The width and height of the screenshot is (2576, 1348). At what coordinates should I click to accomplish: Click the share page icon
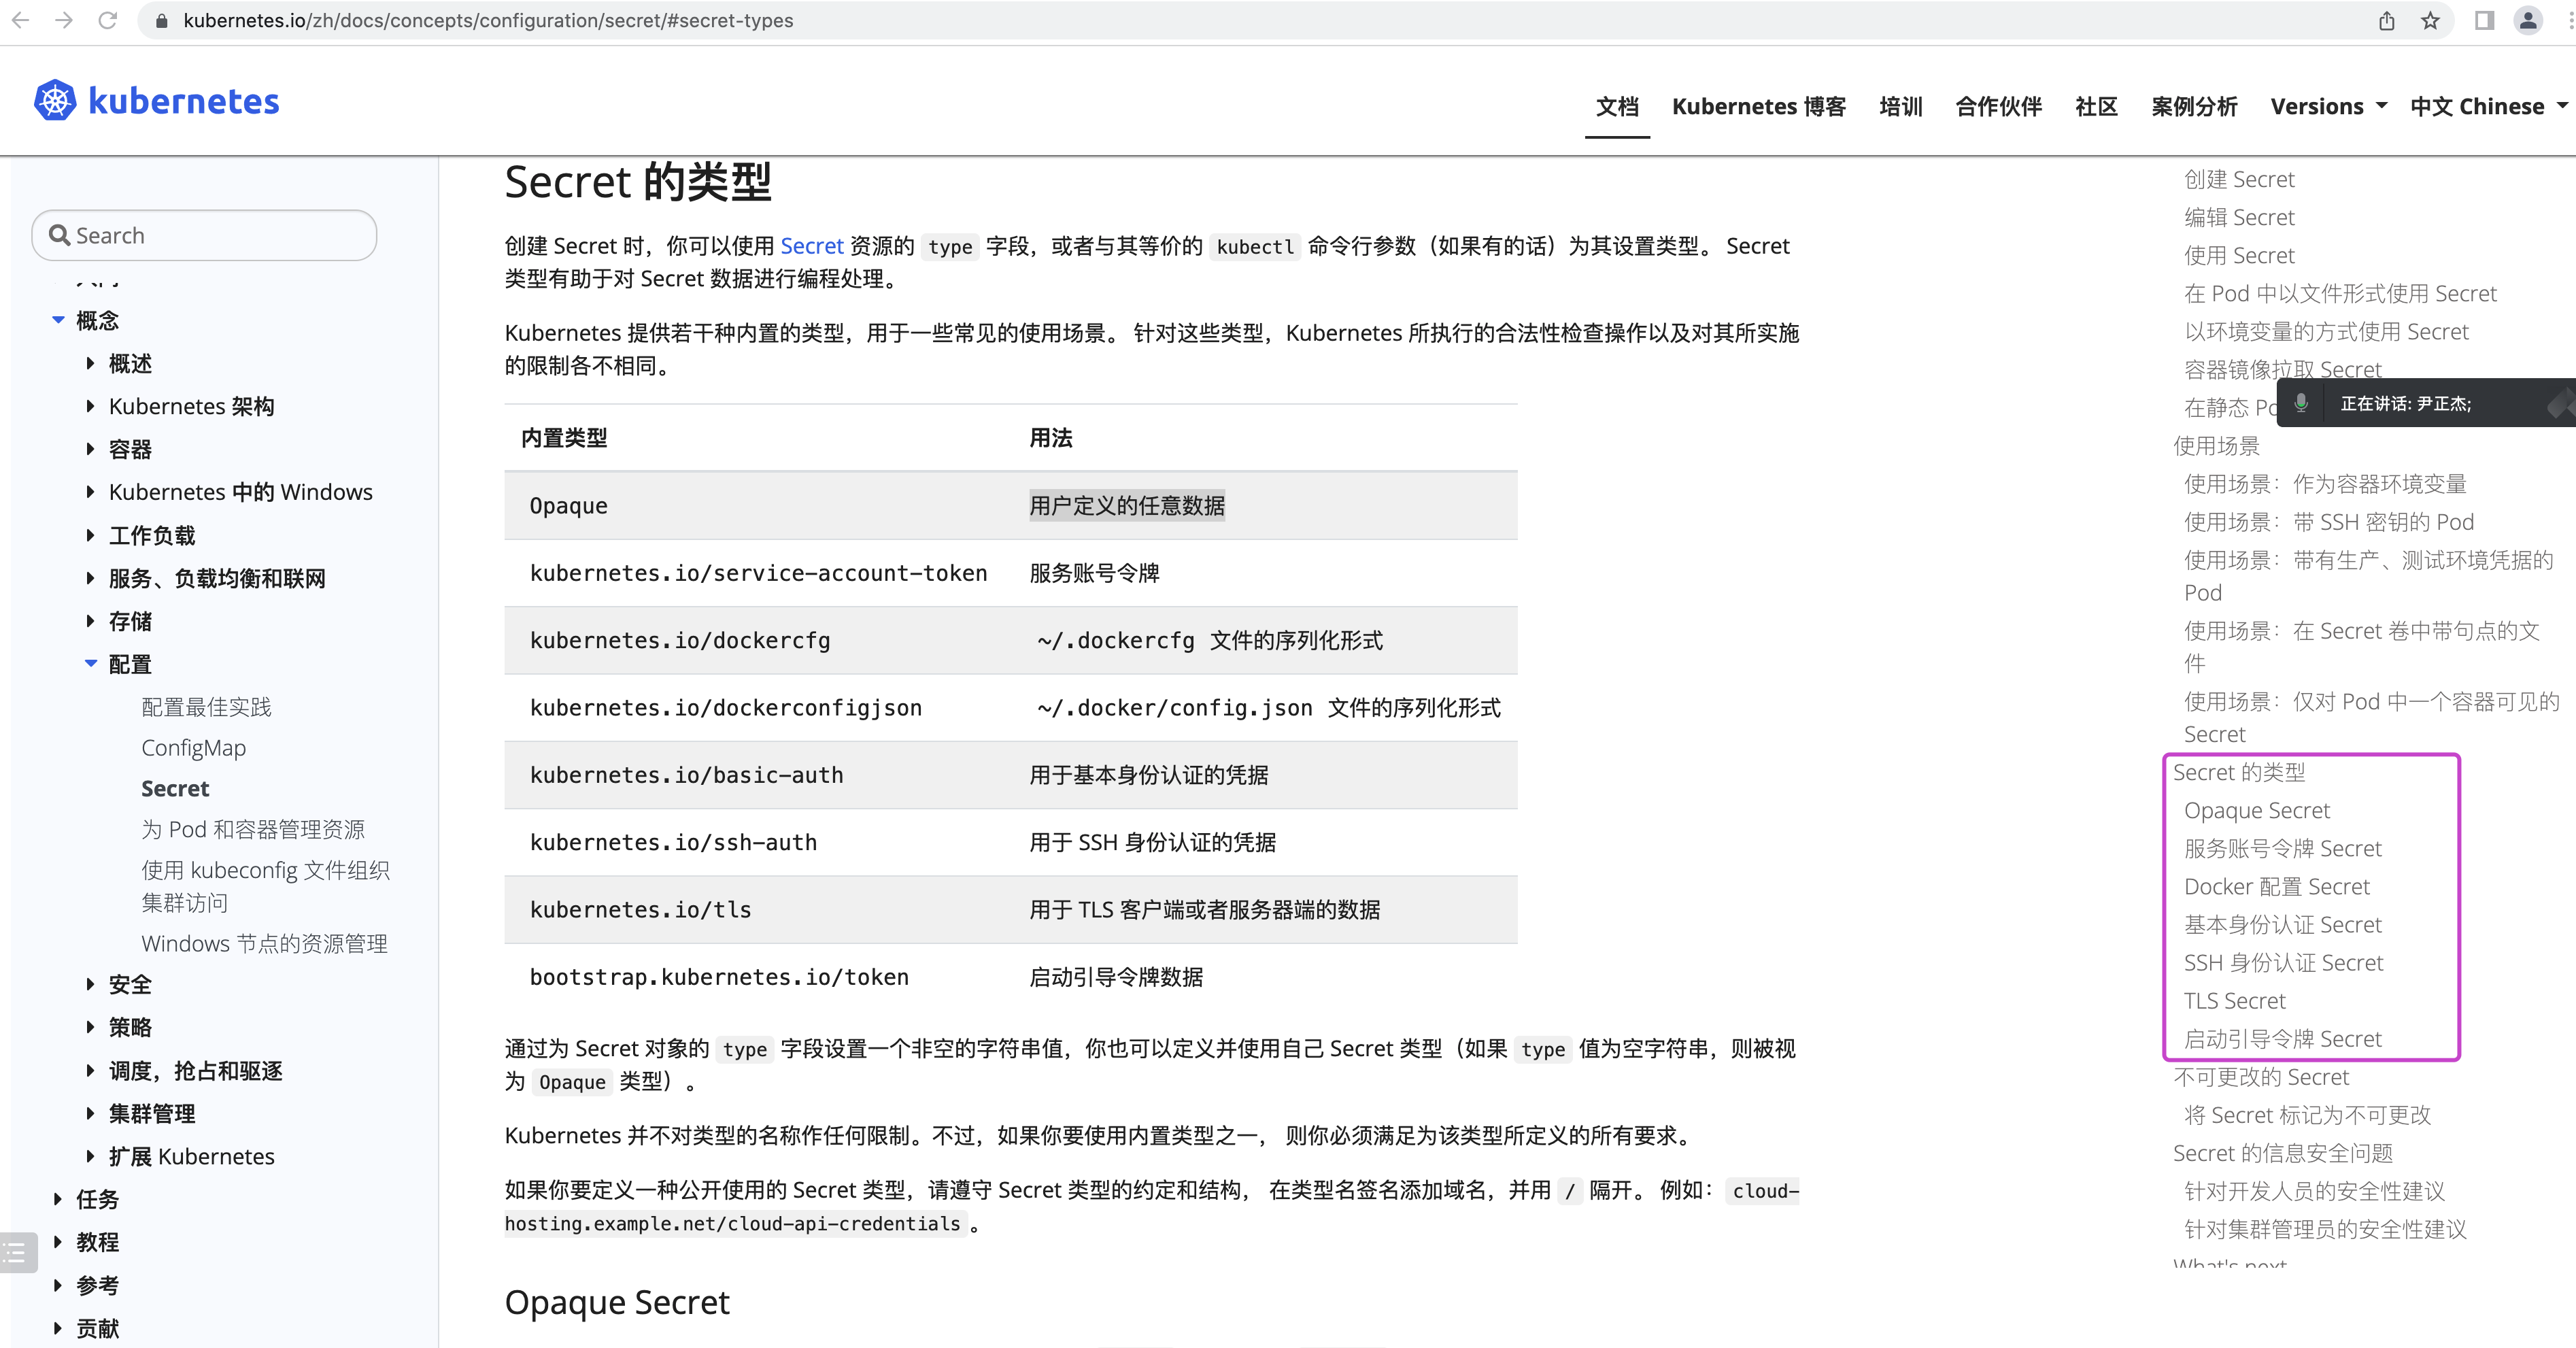[2386, 20]
